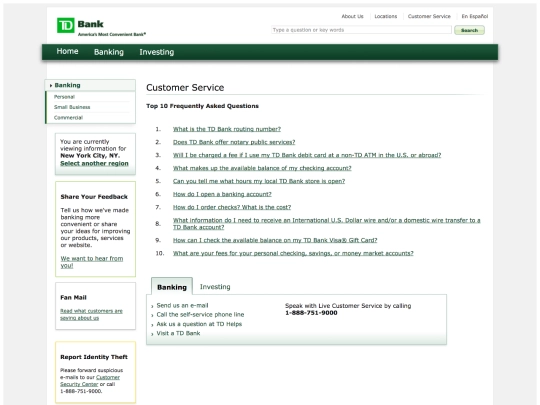540x405 pixels.
Task: Open How do I open a banking account
Action: coord(222,194)
